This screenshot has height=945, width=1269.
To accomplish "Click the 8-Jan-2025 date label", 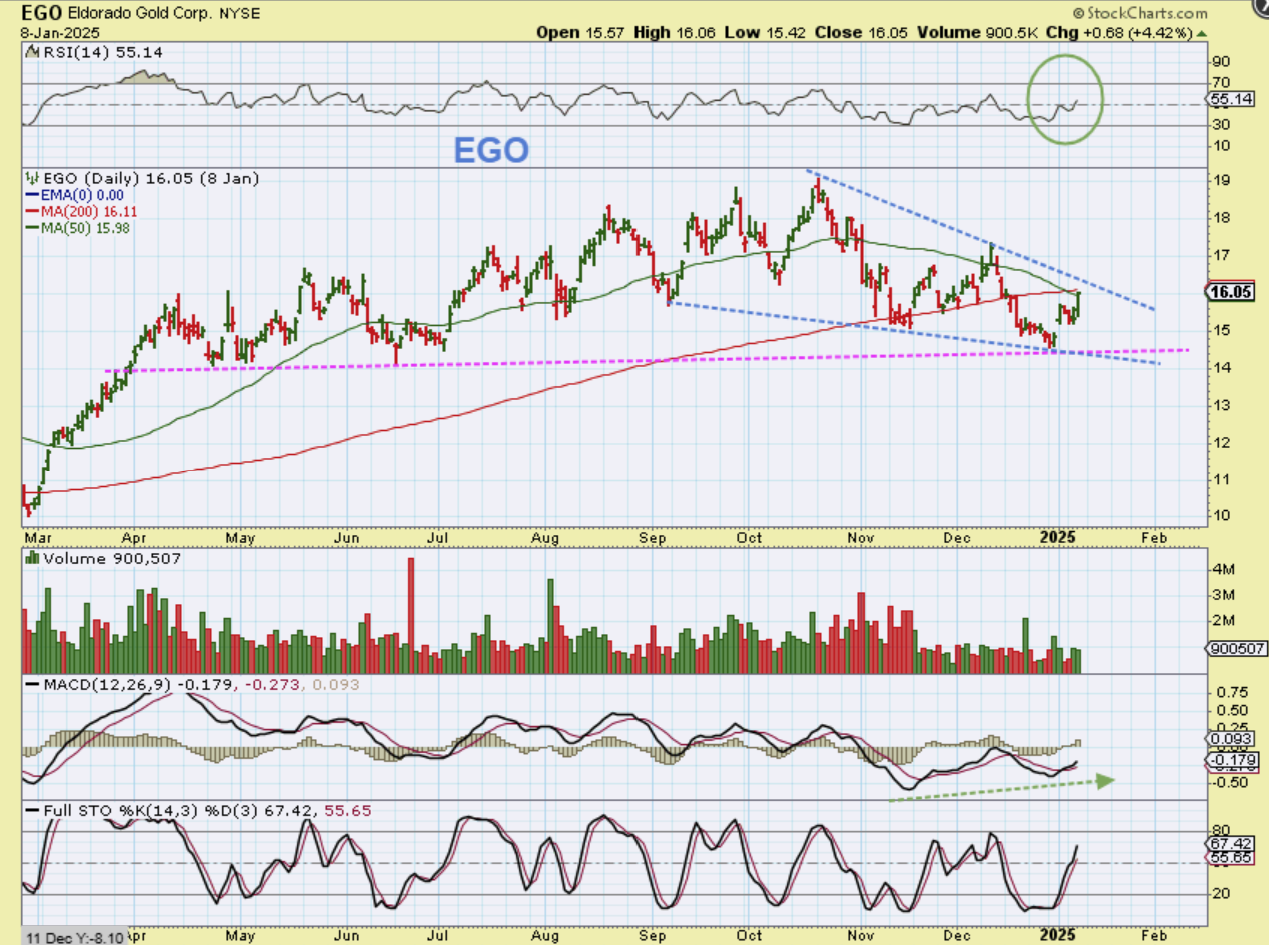I will pos(60,32).
